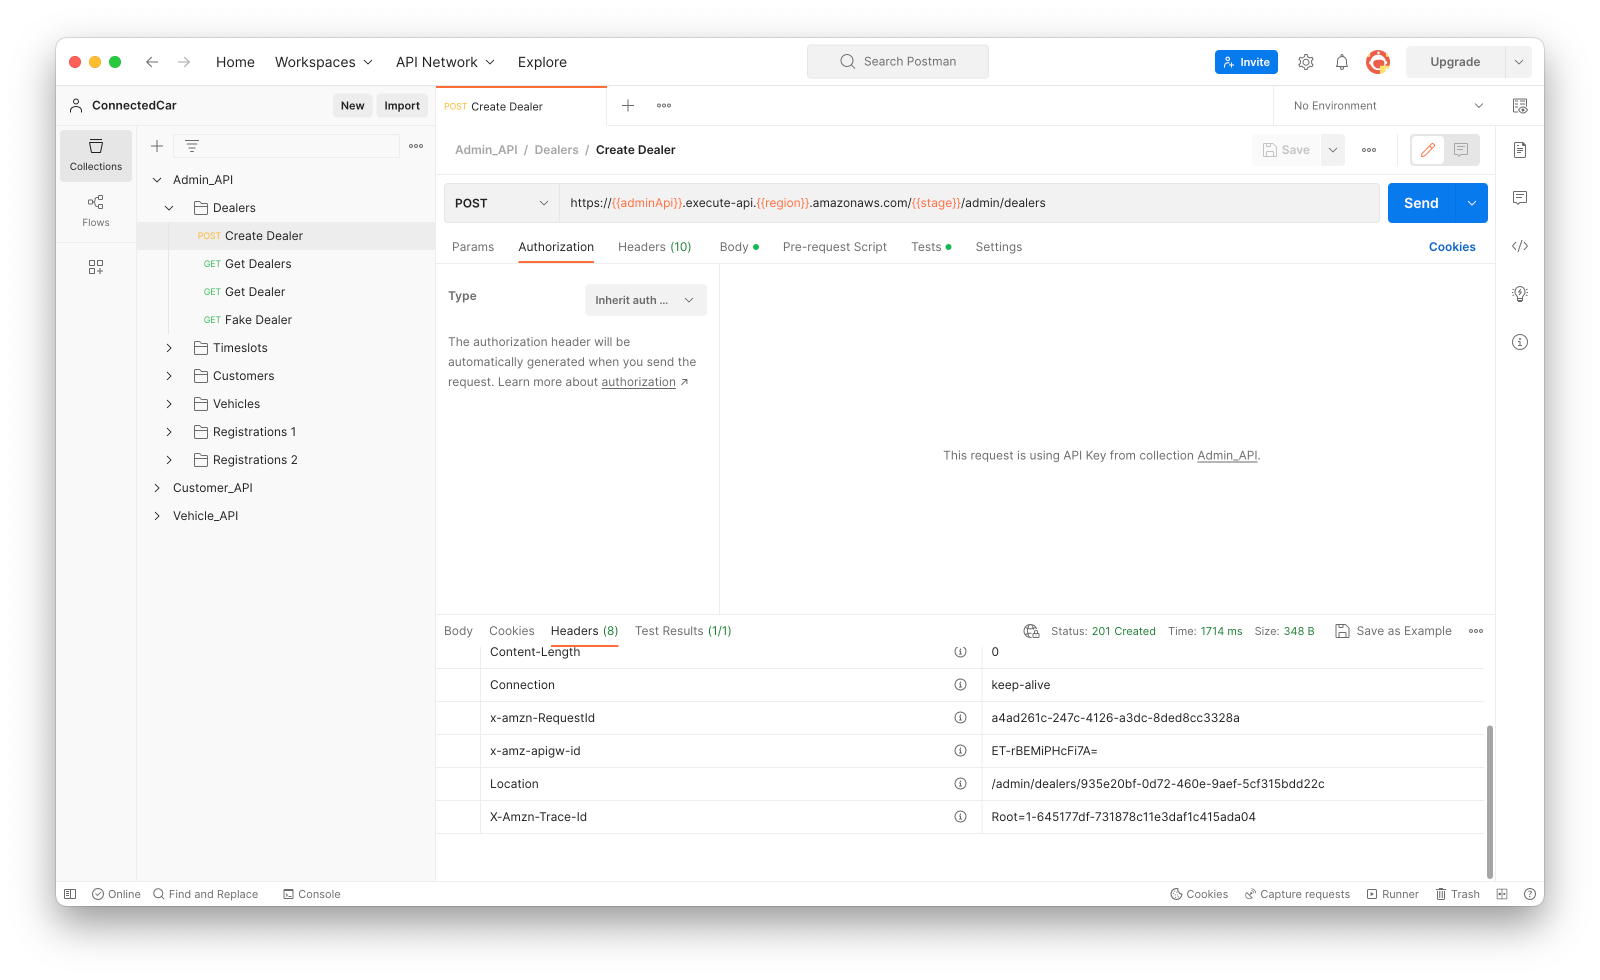This screenshot has height=980, width=1600.
Task: Go forward with the right arrow
Action: (184, 62)
